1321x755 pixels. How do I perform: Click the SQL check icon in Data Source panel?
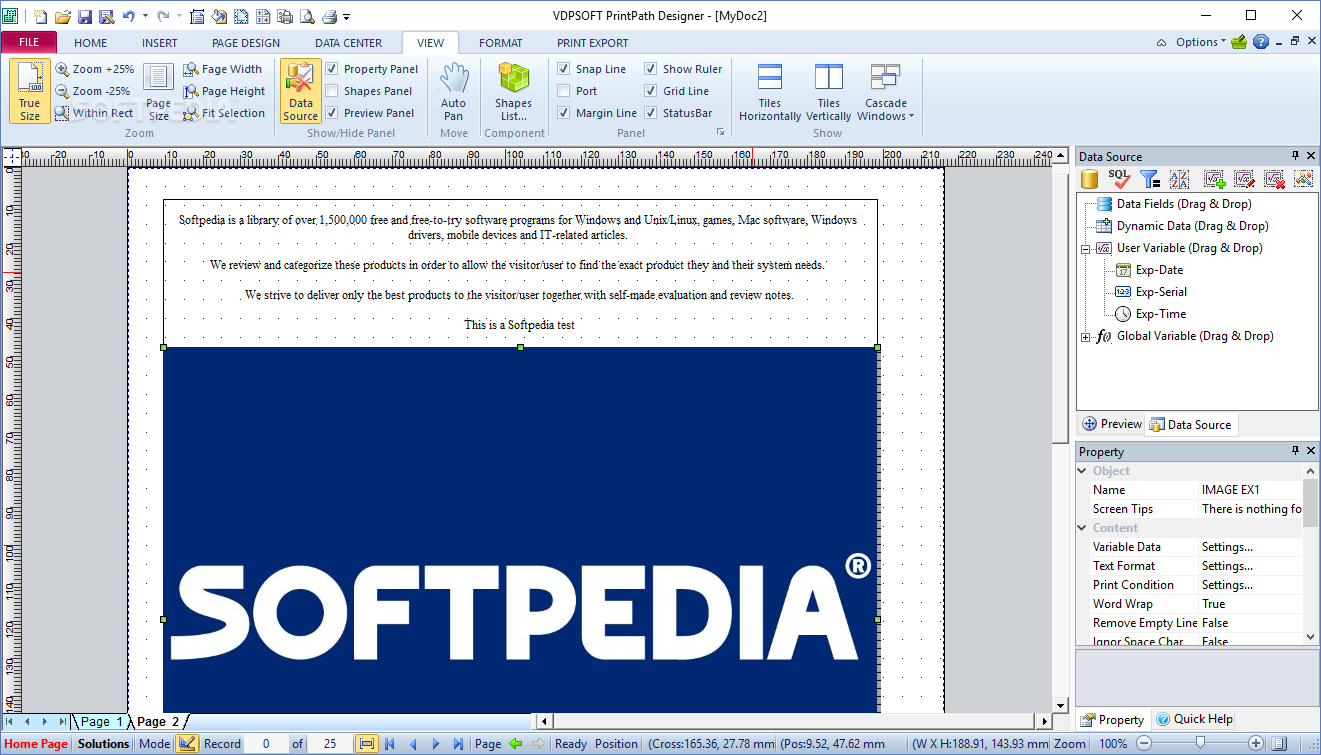click(x=1120, y=179)
